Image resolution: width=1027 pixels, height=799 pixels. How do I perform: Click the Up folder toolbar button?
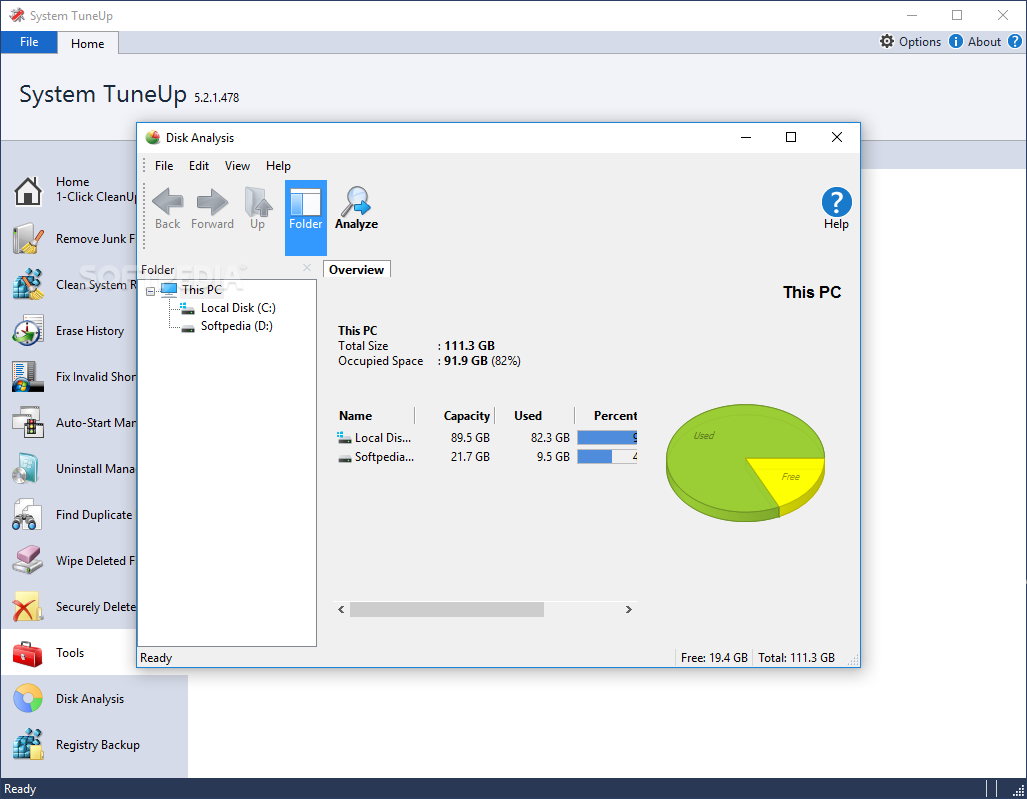(257, 209)
